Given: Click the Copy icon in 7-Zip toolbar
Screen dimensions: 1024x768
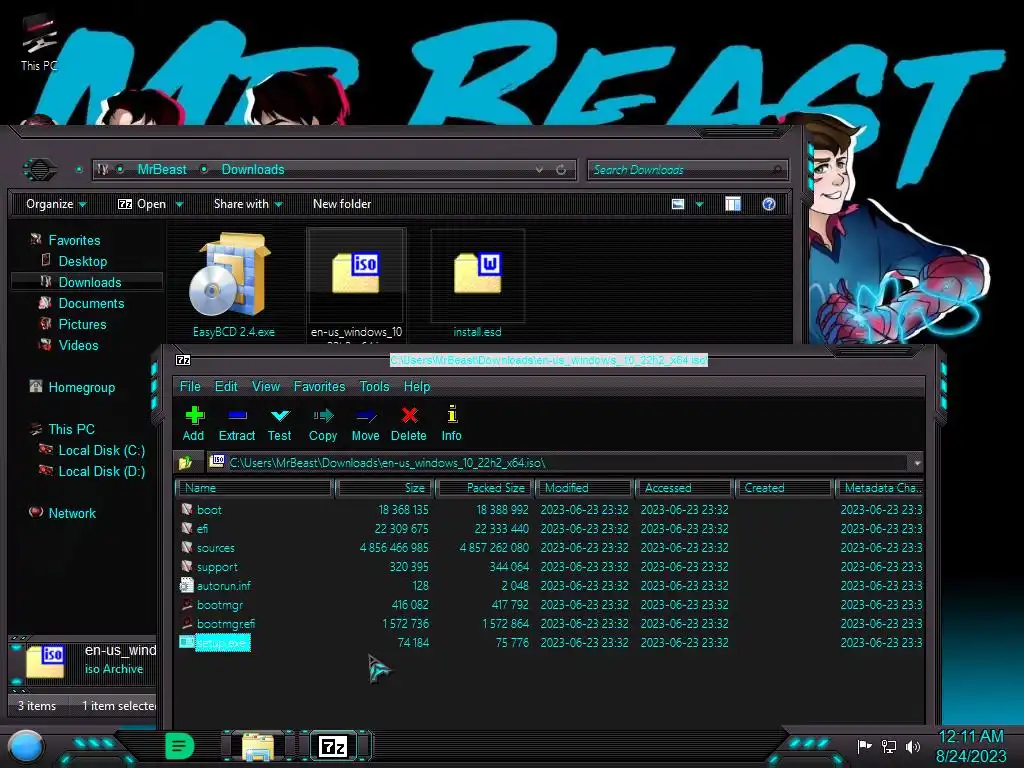Looking at the screenshot, I should coord(323,415).
